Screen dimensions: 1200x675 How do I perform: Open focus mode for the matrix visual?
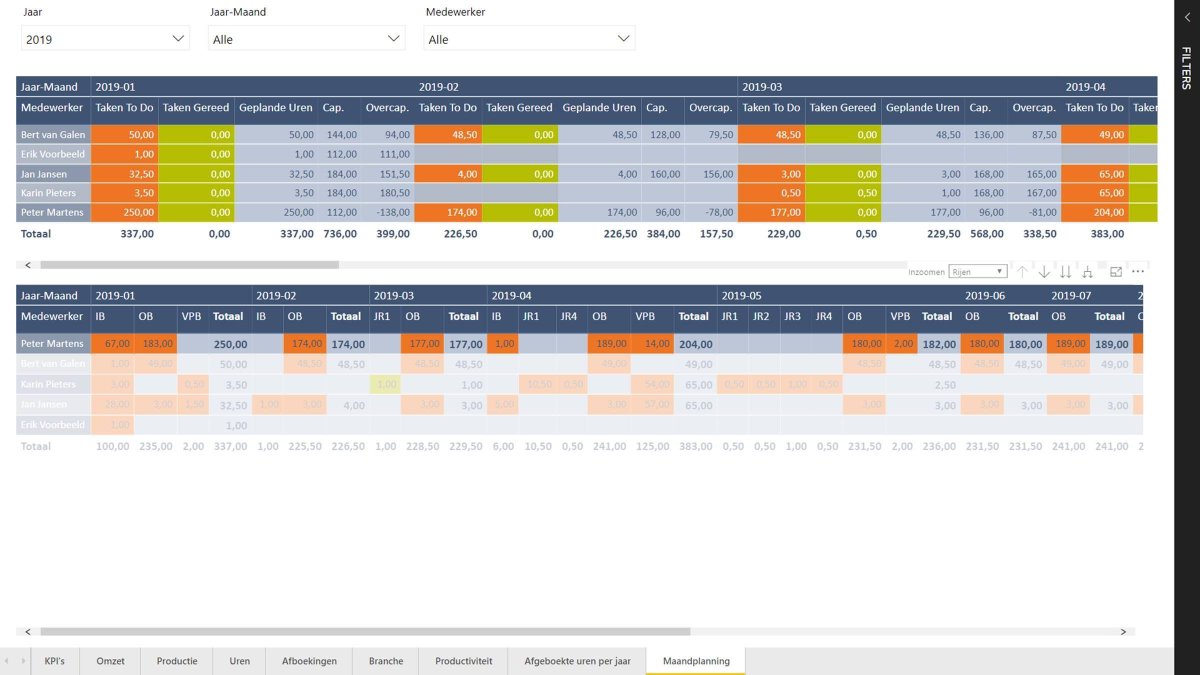[1114, 271]
